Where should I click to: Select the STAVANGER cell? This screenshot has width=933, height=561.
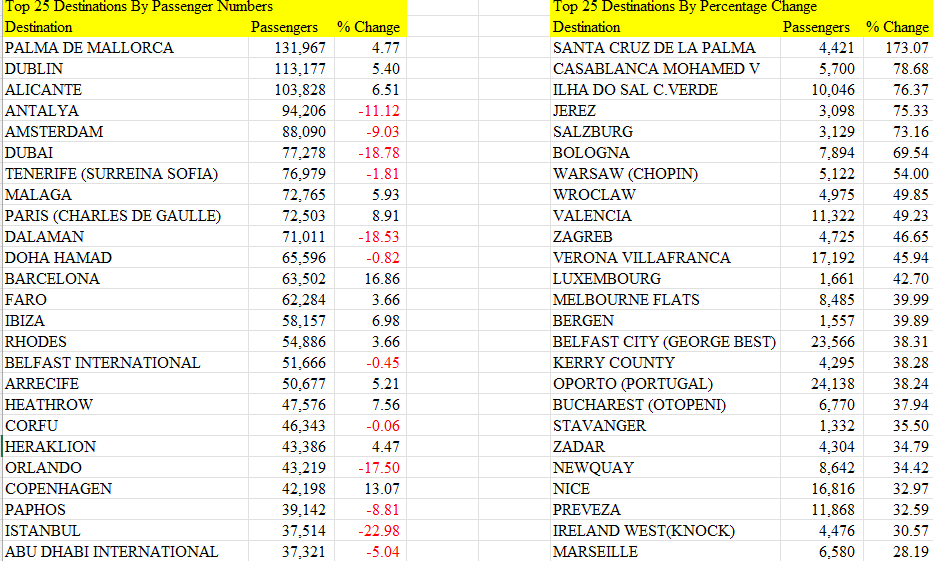[665, 426]
